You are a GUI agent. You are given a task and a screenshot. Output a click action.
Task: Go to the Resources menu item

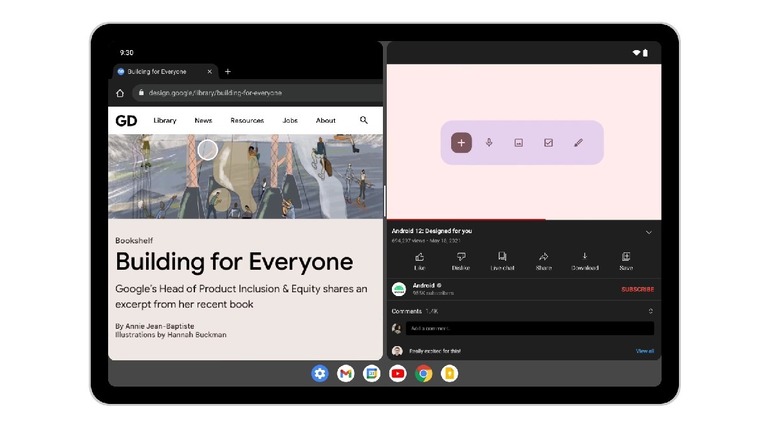(x=247, y=120)
